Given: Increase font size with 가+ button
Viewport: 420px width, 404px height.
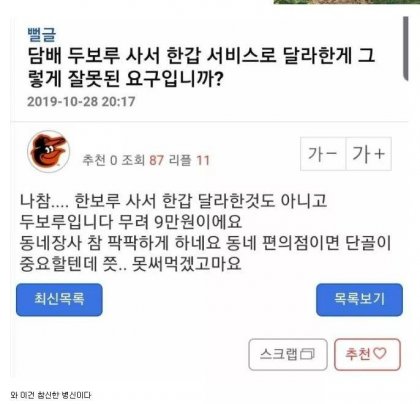Looking at the screenshot, I should (369, 154).
